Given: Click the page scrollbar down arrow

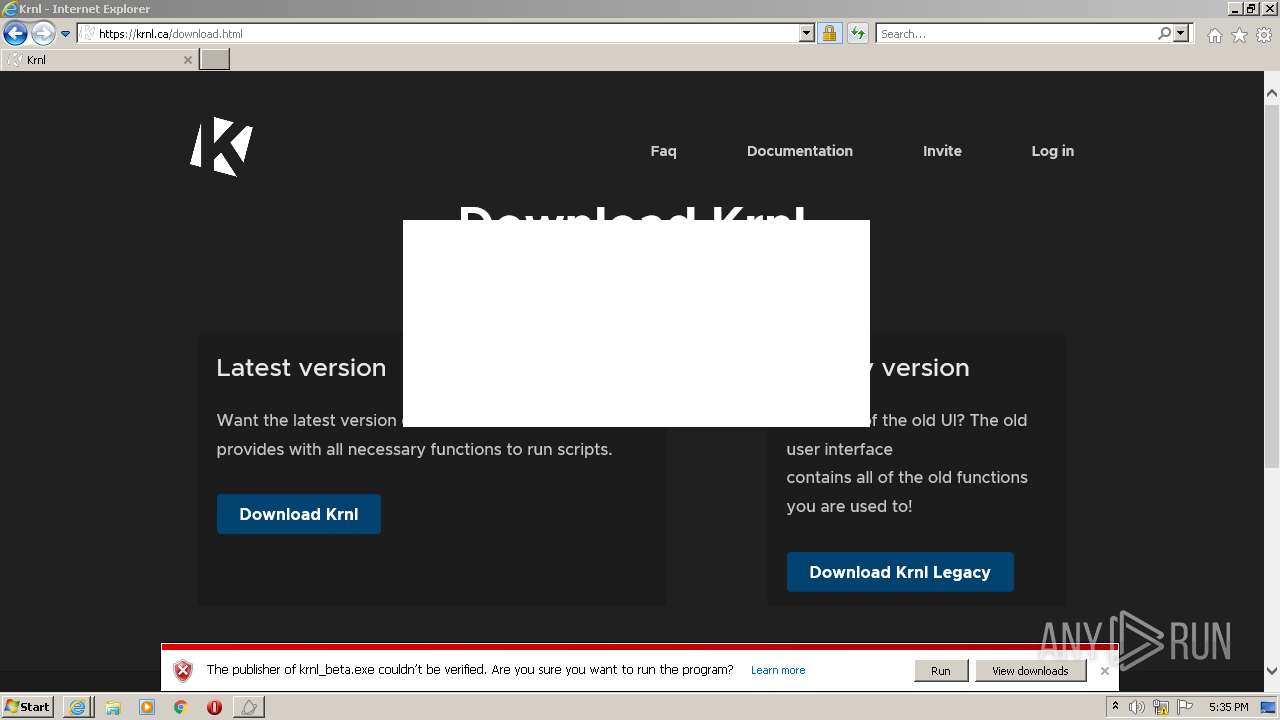Looking at the screenshot, I should click(1272, 671).
